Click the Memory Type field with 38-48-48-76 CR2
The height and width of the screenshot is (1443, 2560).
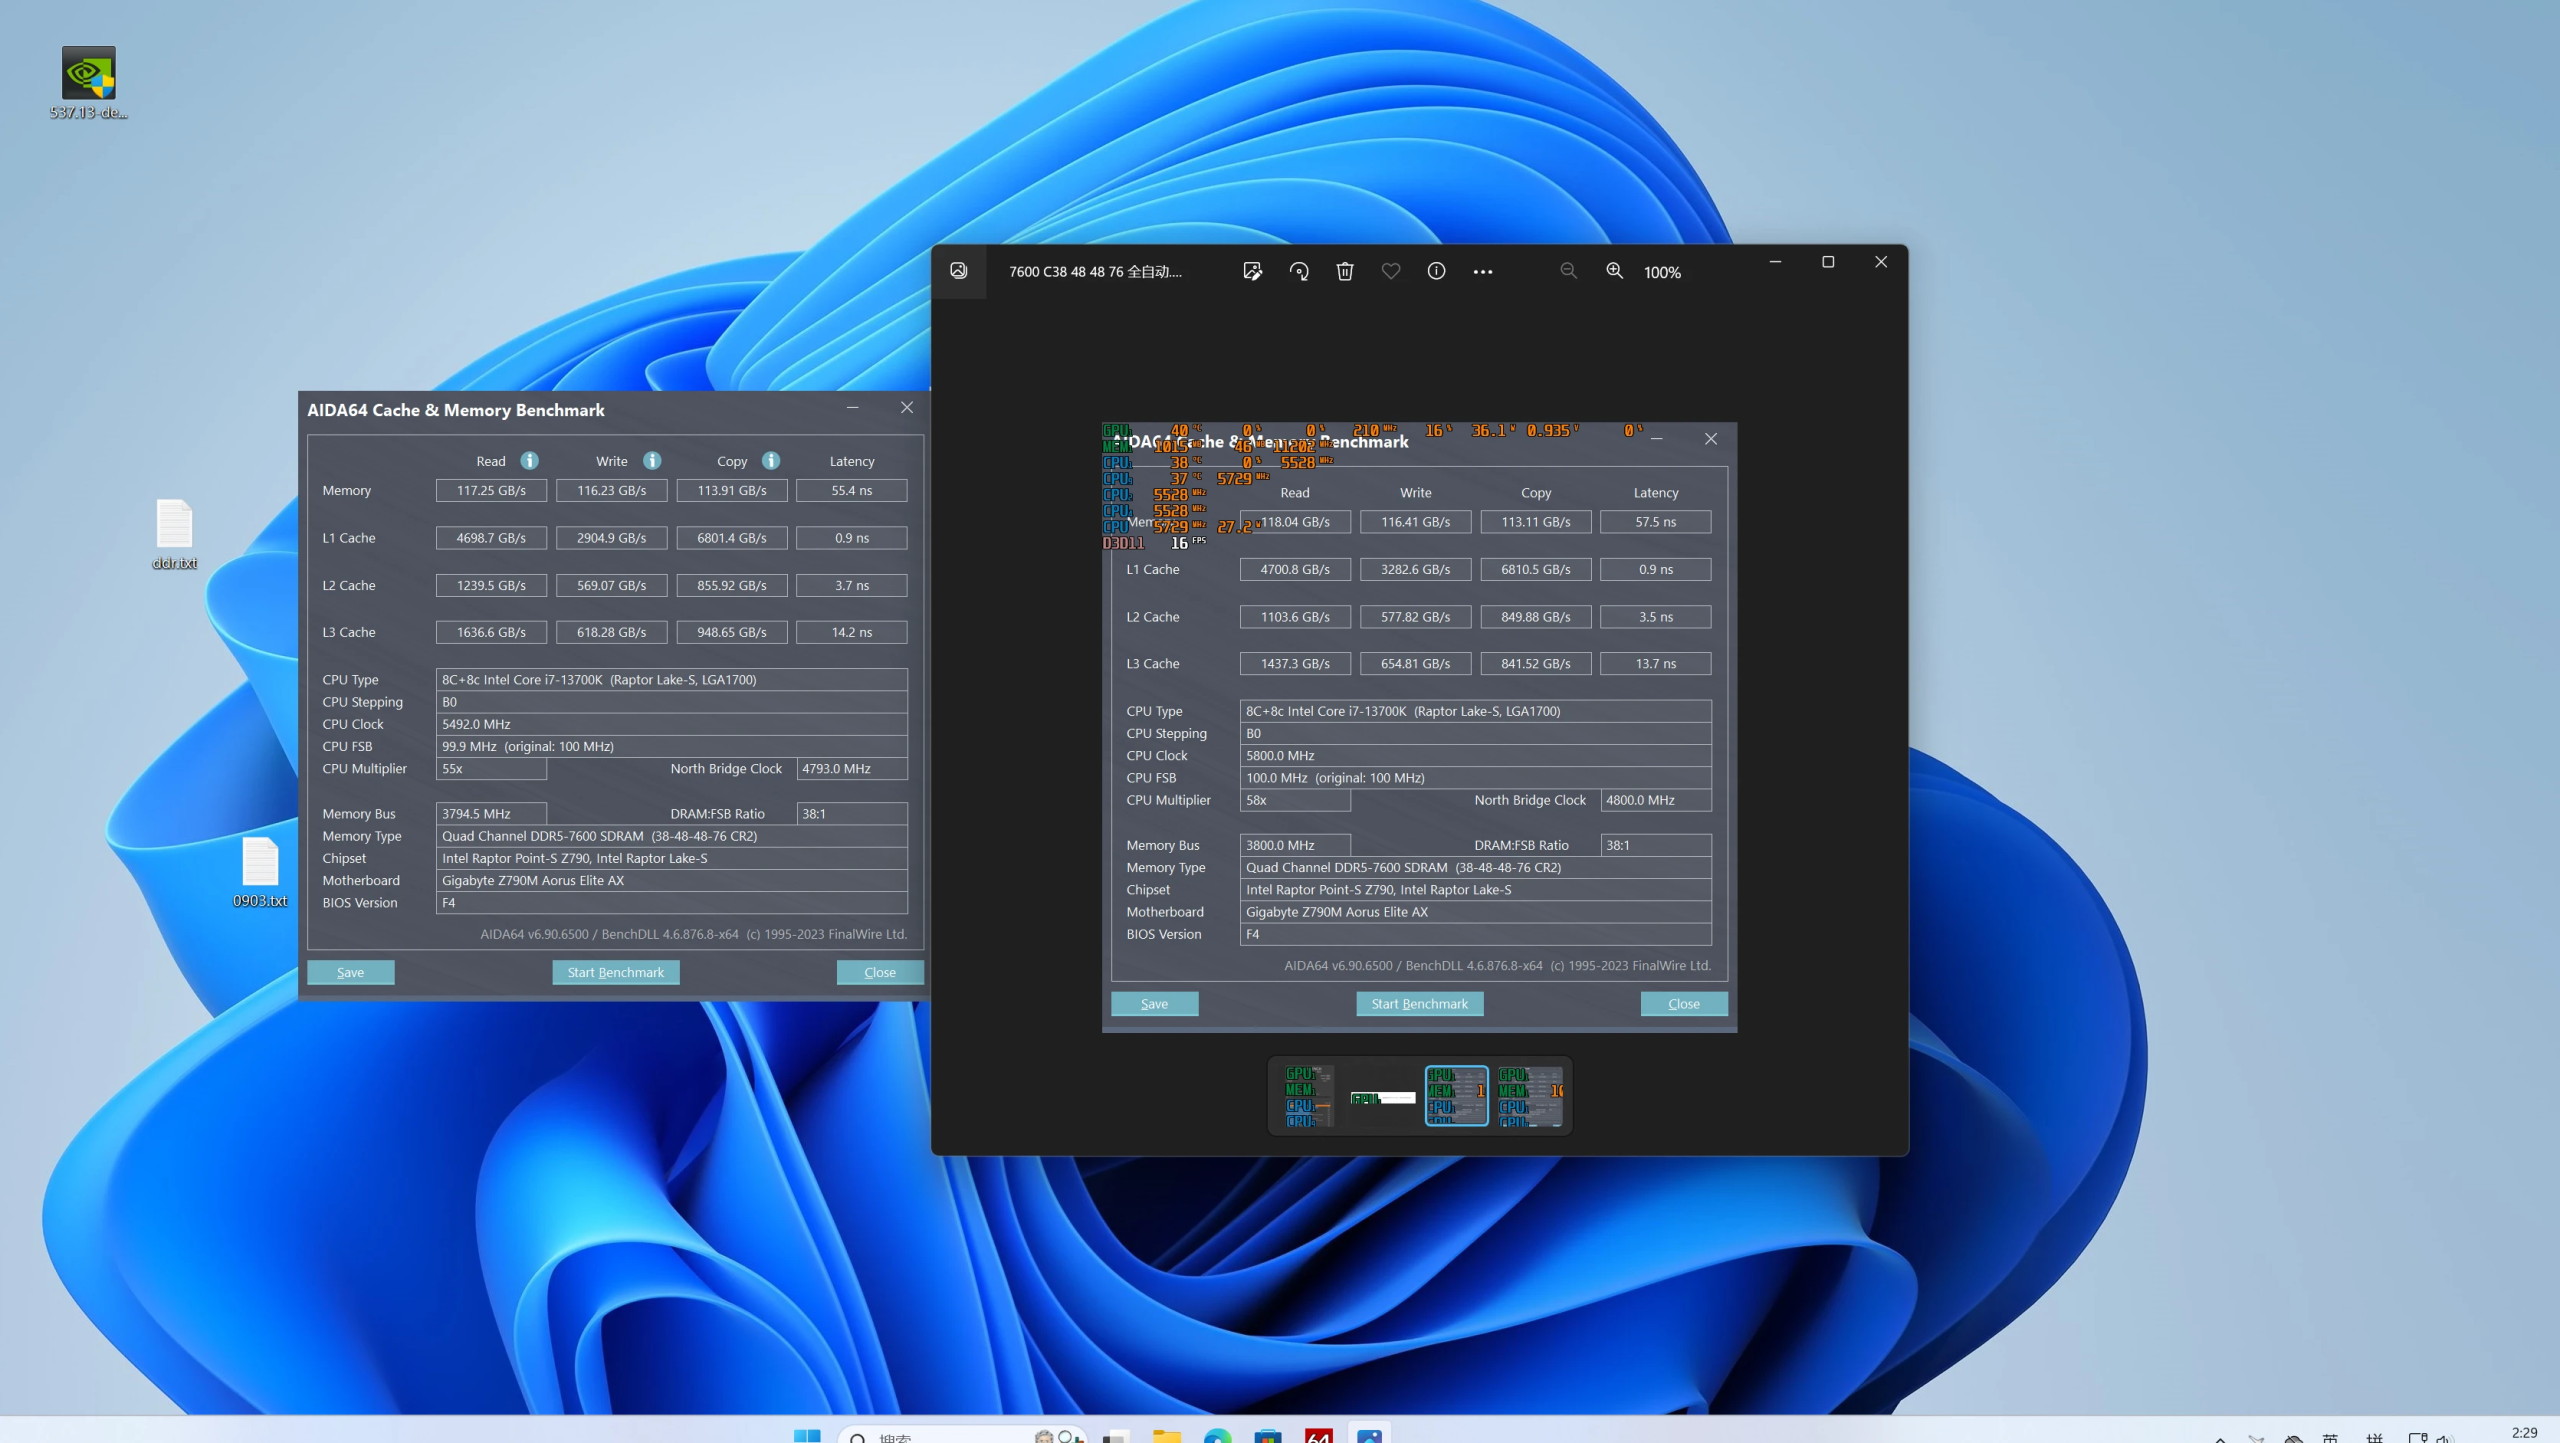click(672, 836)
